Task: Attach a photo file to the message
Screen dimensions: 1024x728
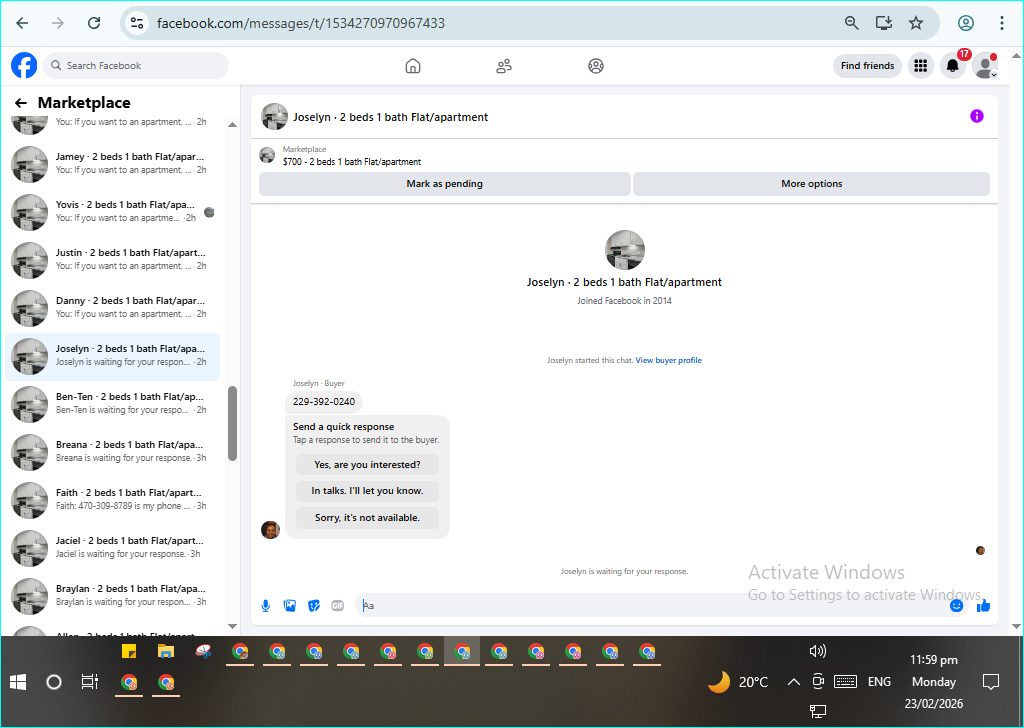Action: tap(289, 606)
